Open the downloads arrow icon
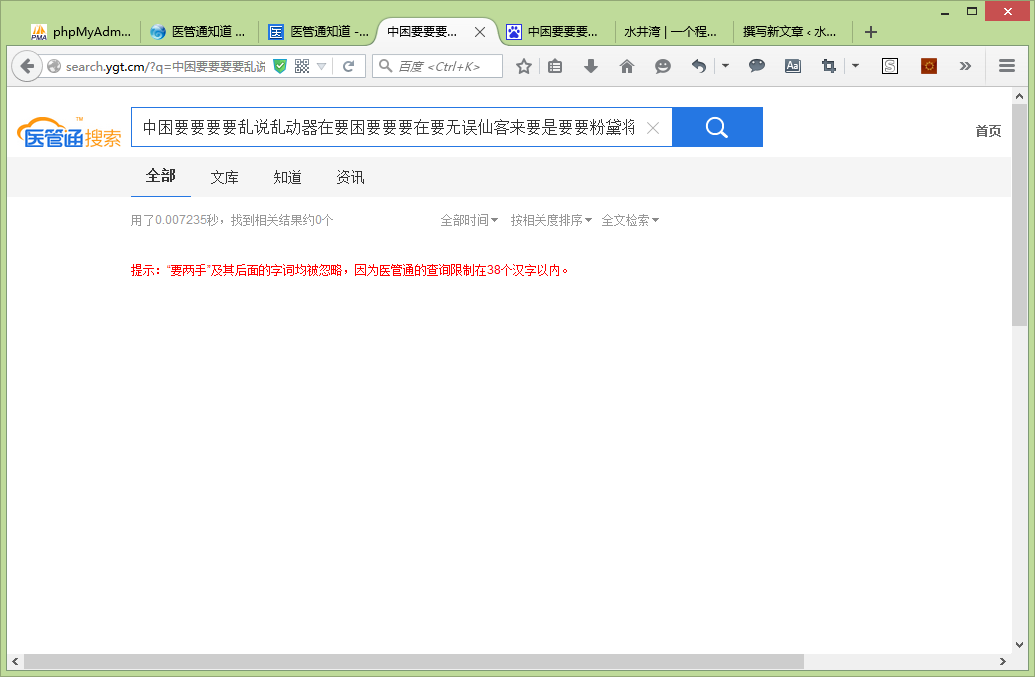 click(x=591, y=66)
